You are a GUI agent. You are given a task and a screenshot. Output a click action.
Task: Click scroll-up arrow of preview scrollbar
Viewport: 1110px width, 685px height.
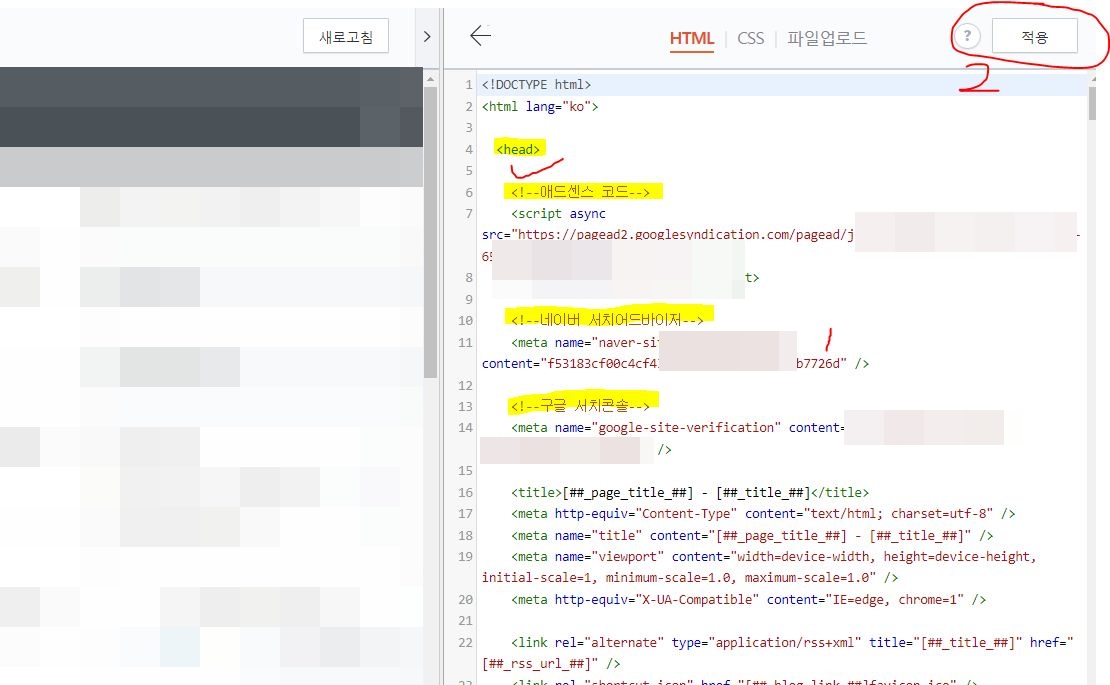[430, 80]
